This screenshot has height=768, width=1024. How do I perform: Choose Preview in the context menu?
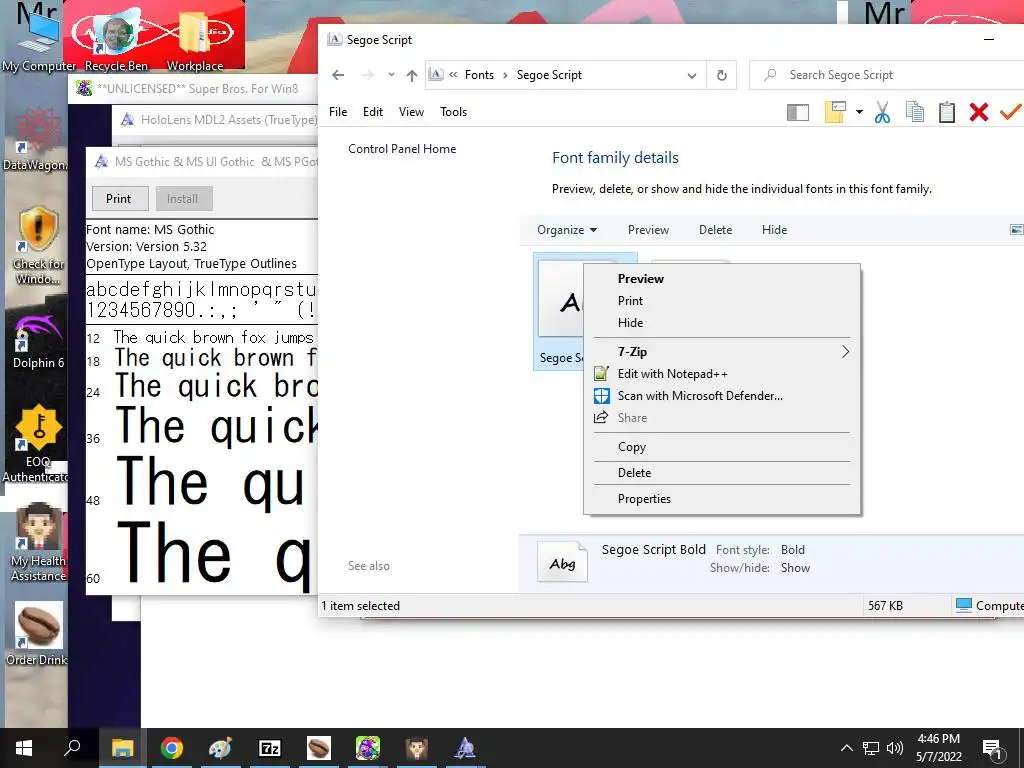click(722, 279)
